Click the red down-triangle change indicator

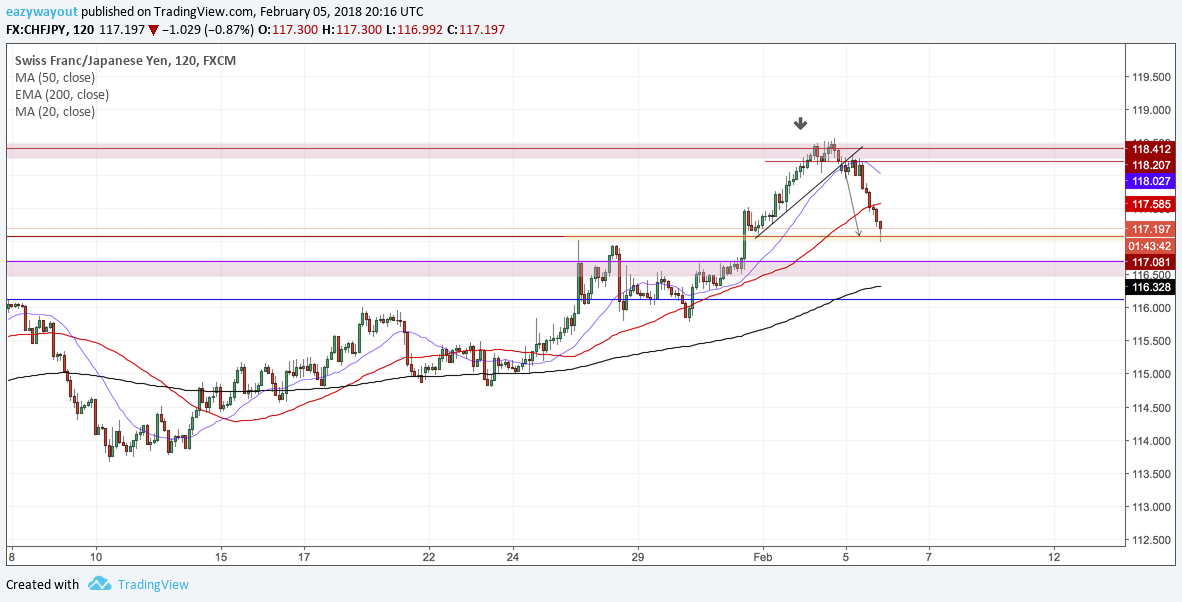153,29
